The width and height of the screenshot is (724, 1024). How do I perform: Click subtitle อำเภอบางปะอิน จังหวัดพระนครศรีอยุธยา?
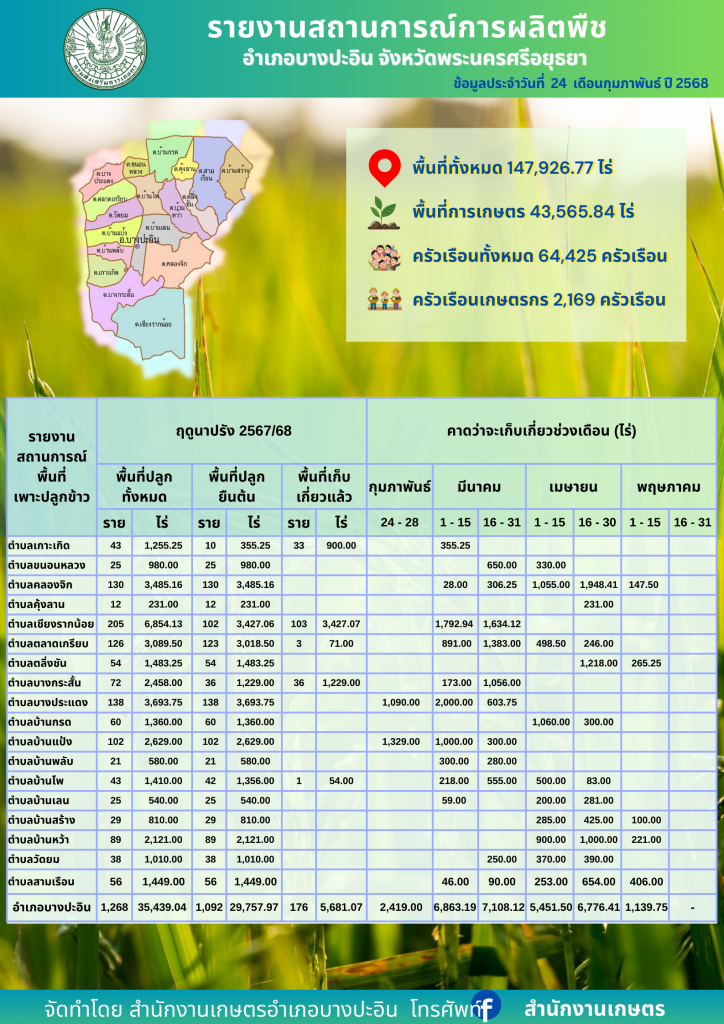pyautogui.click(x=414, y=59)
